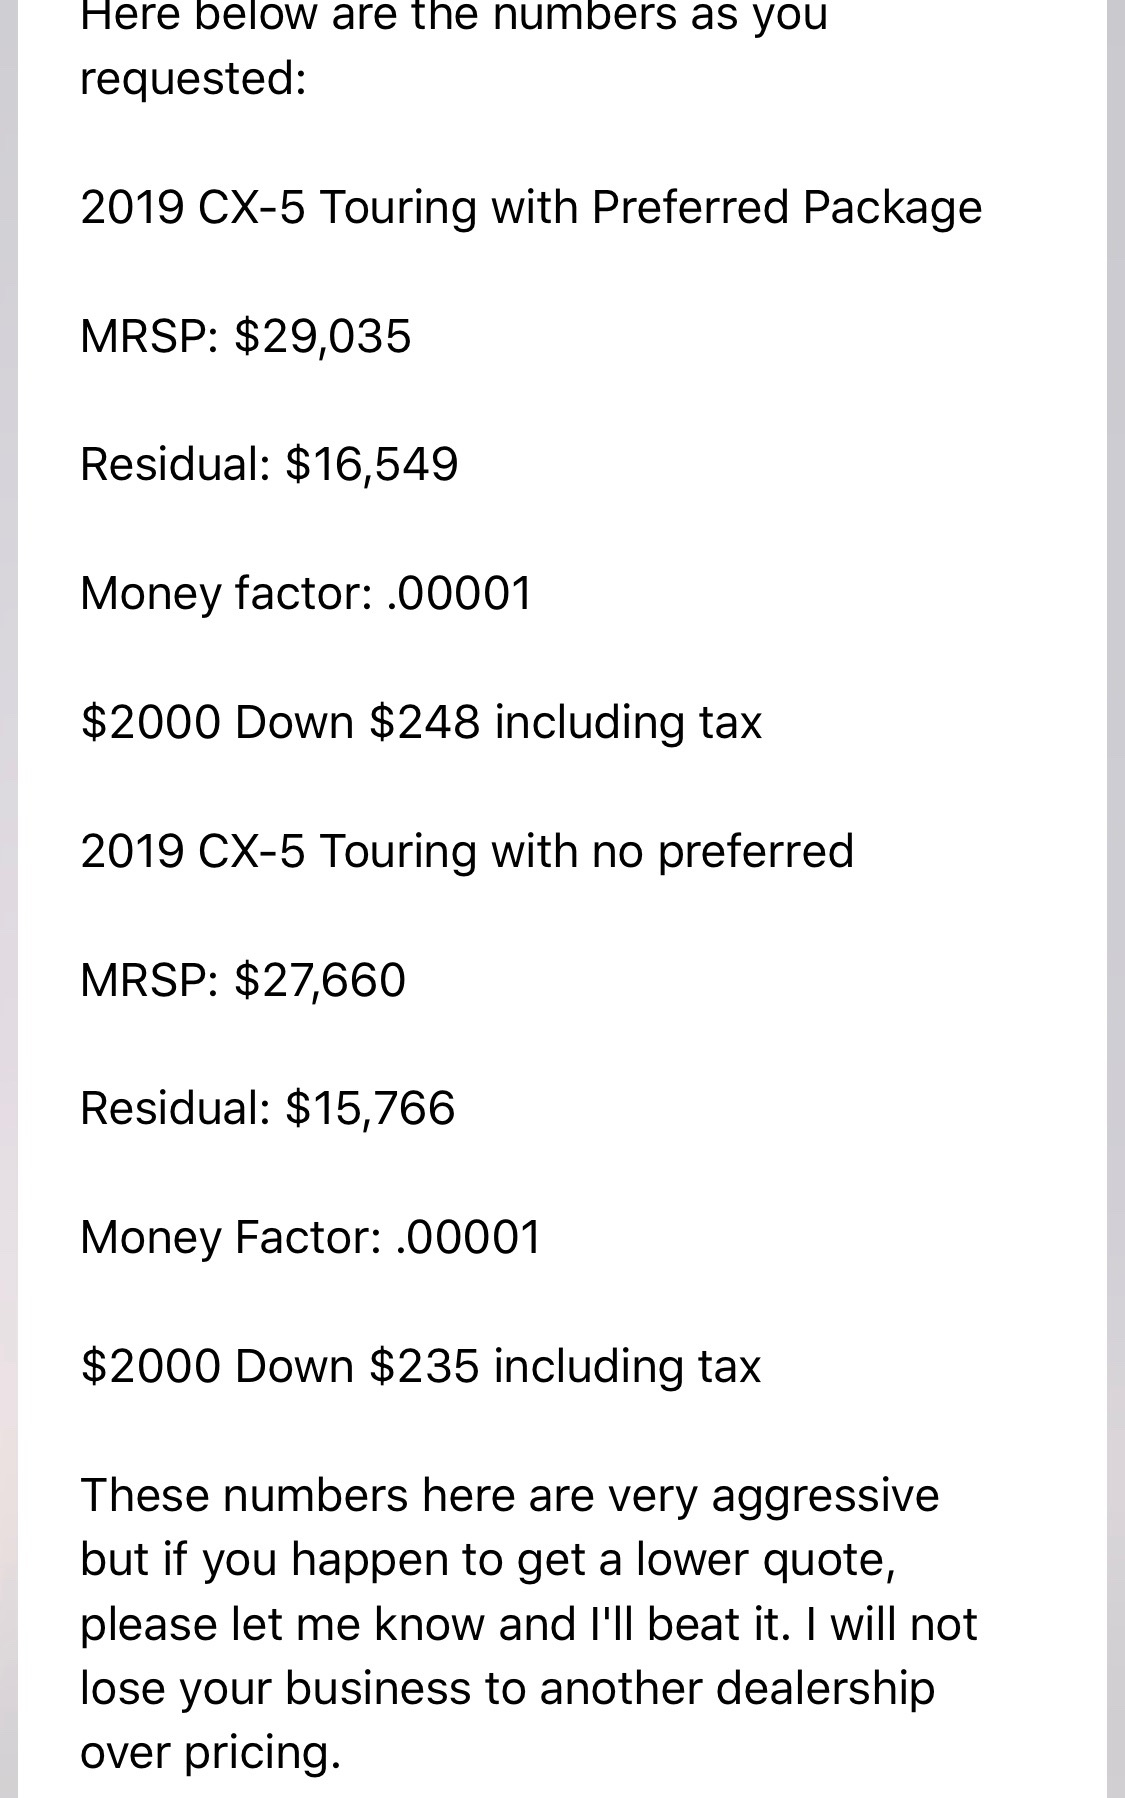
Task: Tap the $248 monthly payment amount
Action: pyautogui.click(x=425, y=722)
